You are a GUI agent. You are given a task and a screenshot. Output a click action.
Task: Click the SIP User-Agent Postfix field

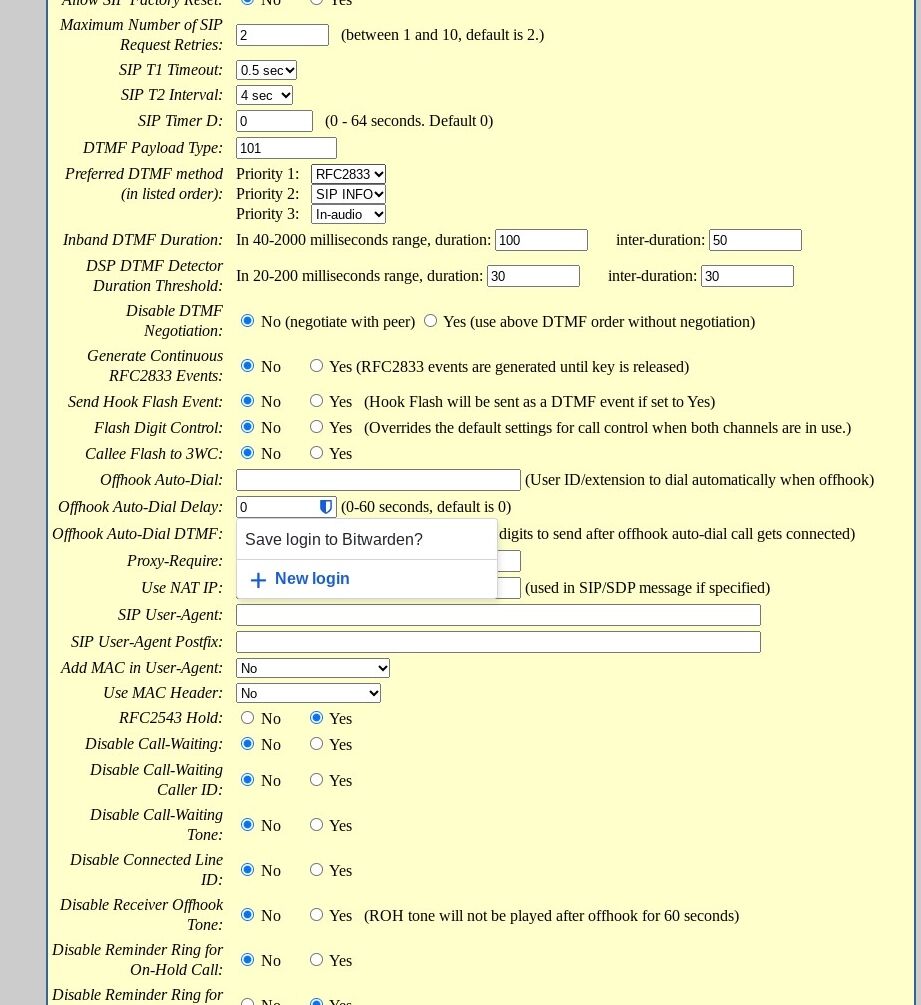tap(498, 642)
